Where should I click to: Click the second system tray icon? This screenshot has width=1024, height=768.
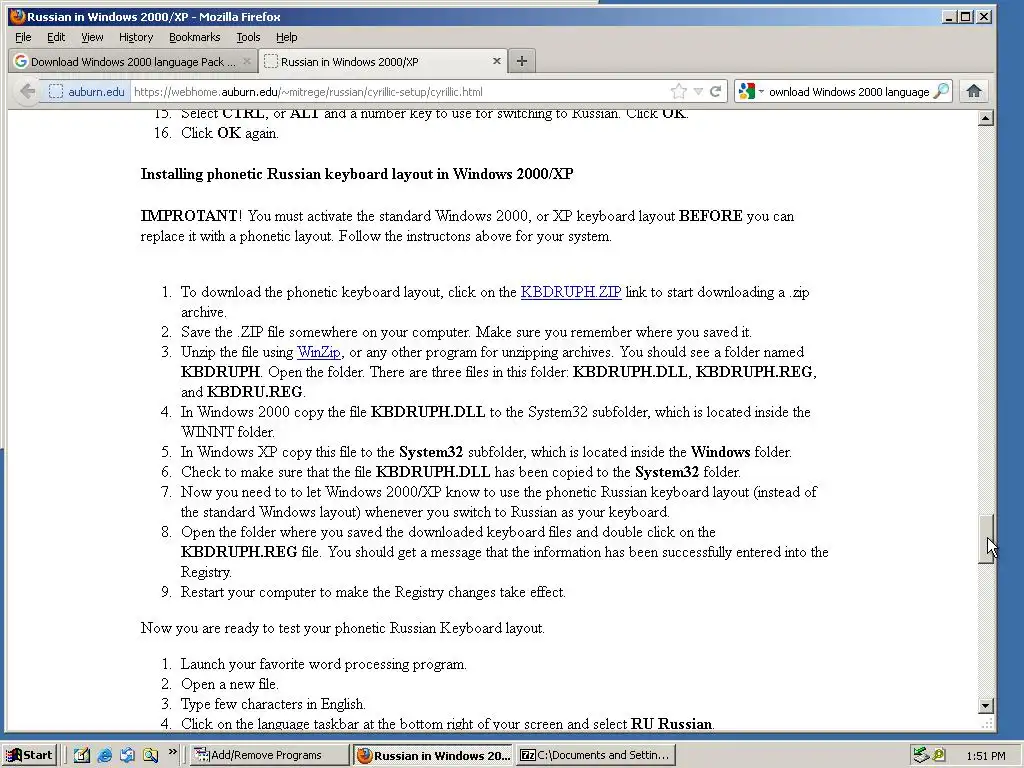click(x=939, y=755)
